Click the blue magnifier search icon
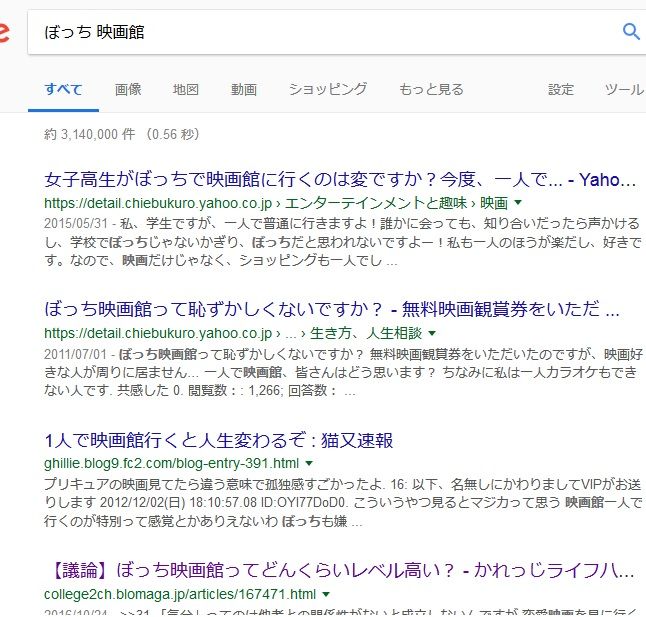The image size is (646, 617). coord(631,31)
